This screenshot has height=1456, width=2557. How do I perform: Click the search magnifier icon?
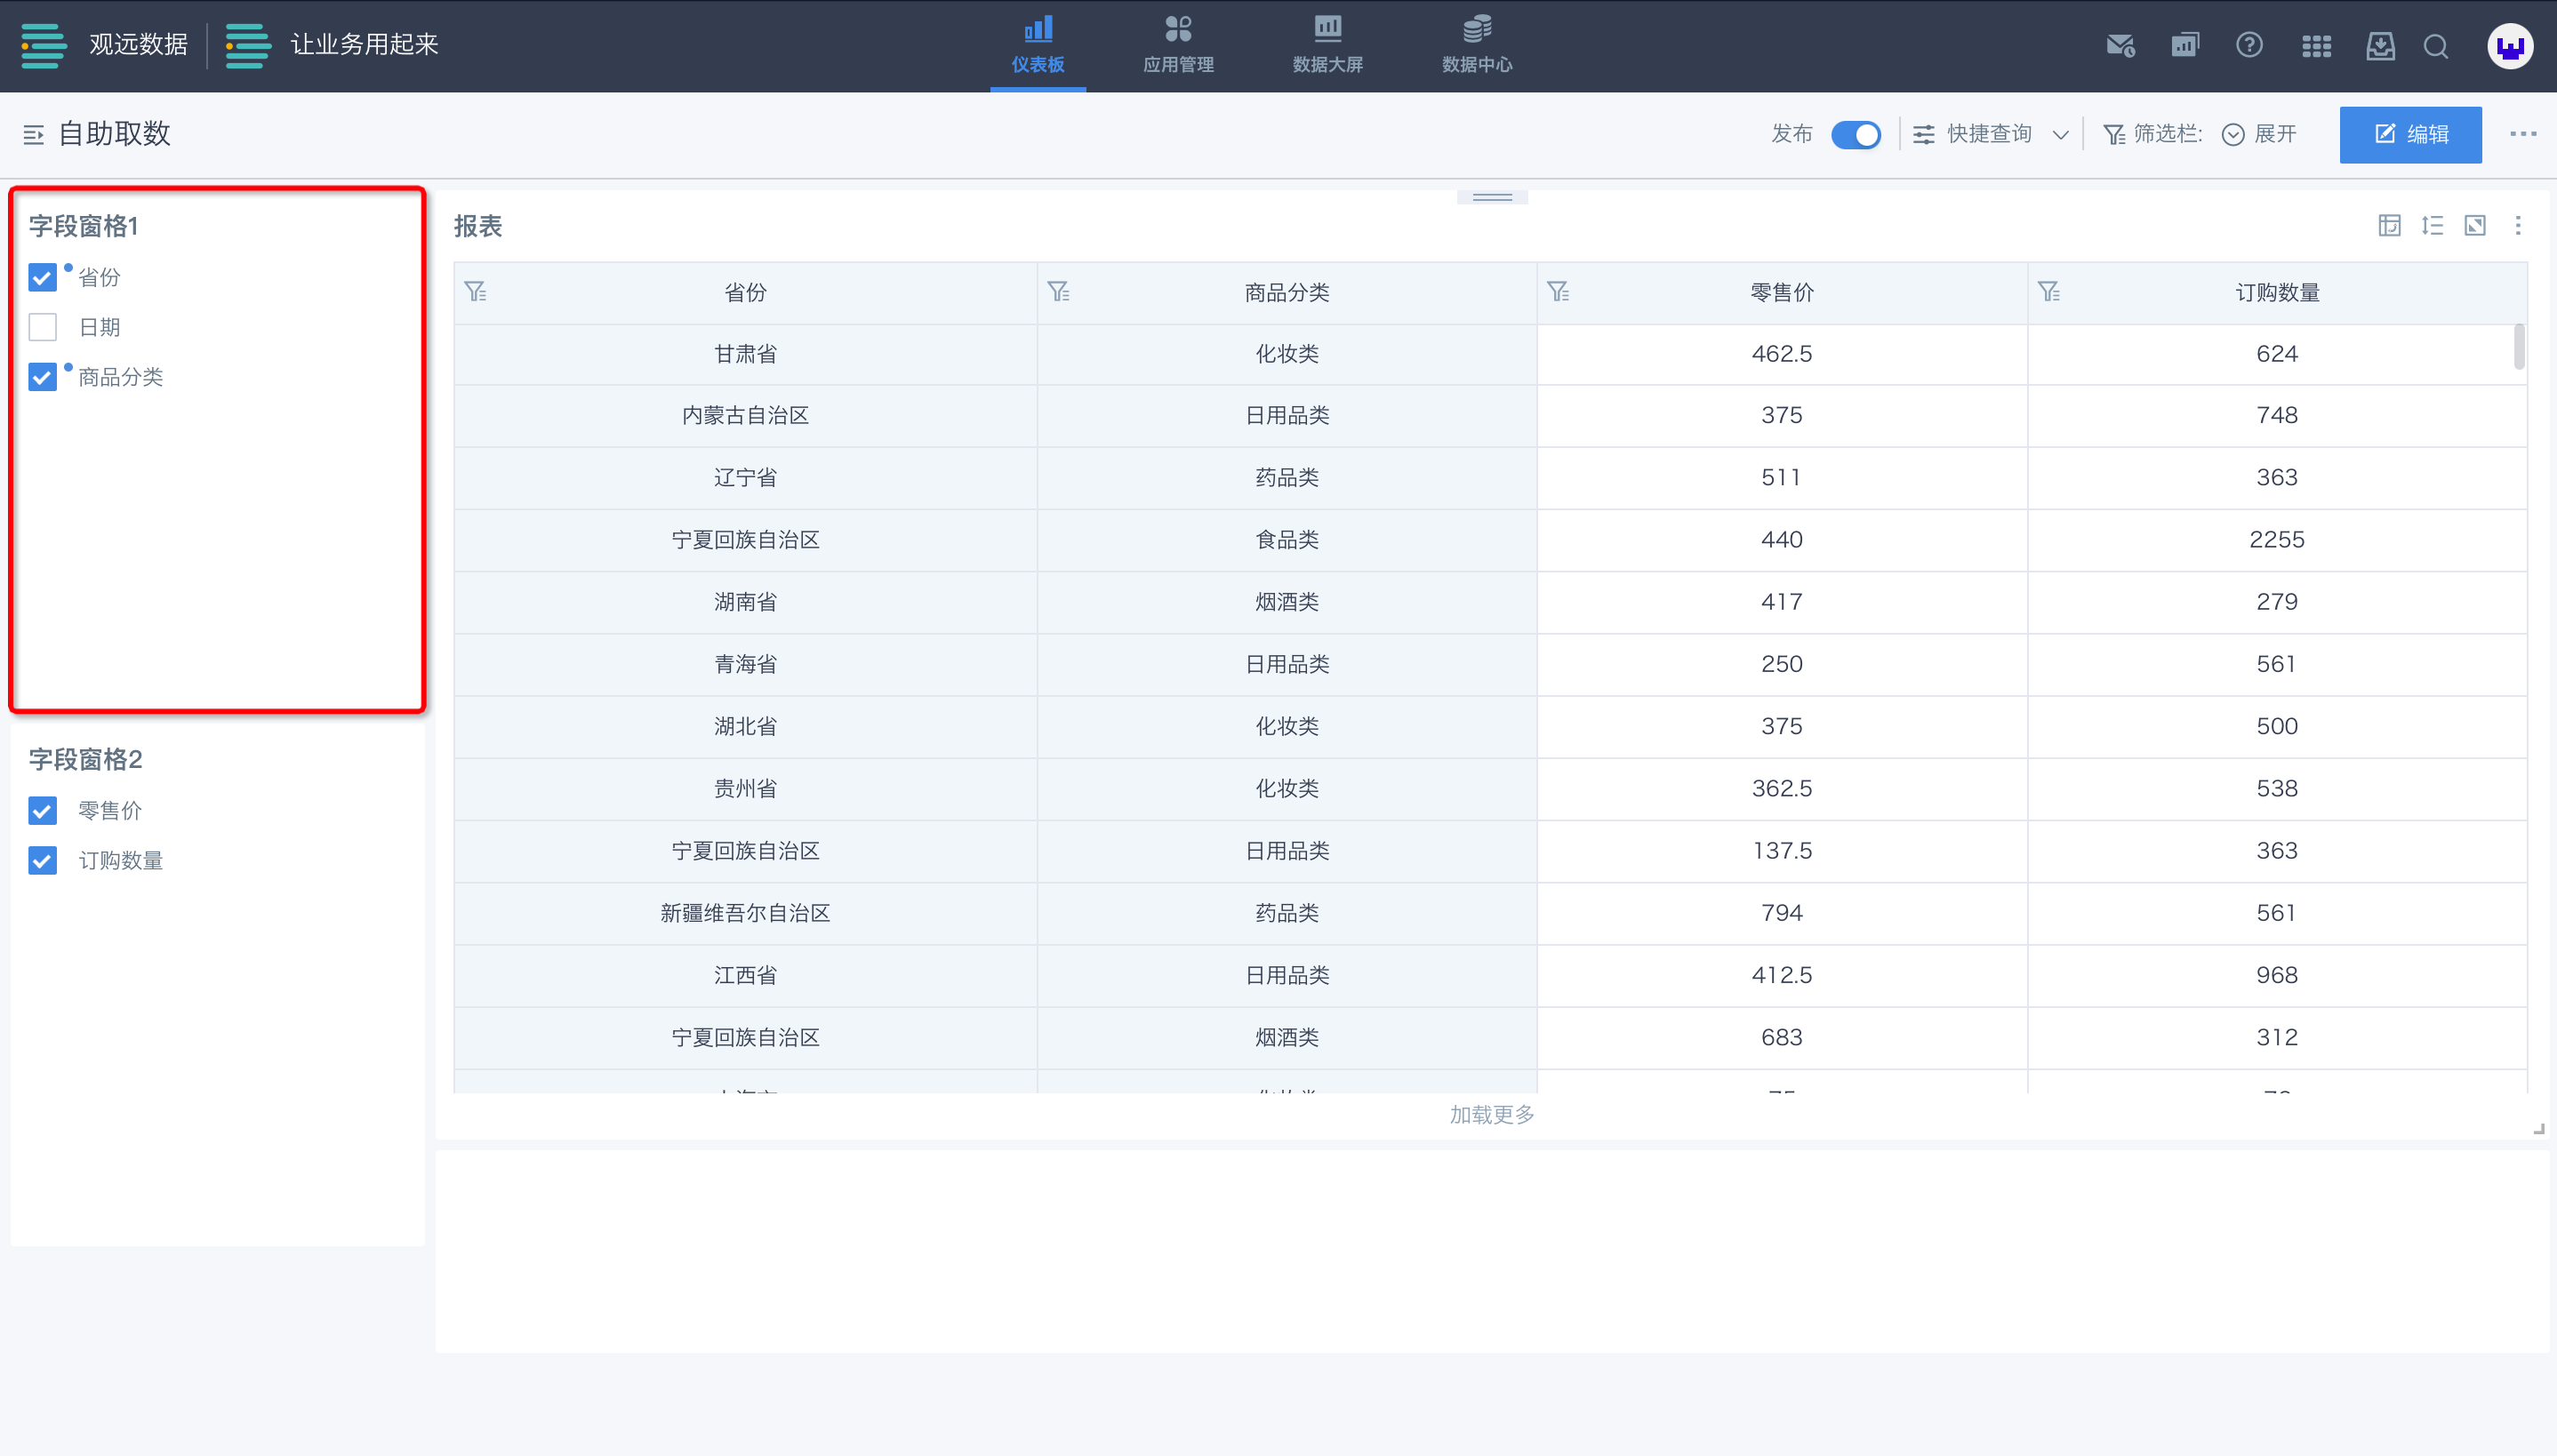point(2436,46)
